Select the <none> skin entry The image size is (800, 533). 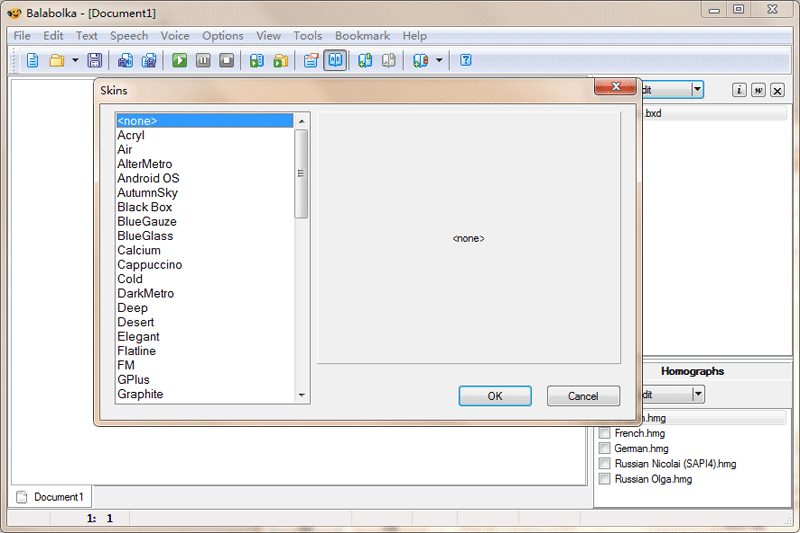(x=205, y=121)
